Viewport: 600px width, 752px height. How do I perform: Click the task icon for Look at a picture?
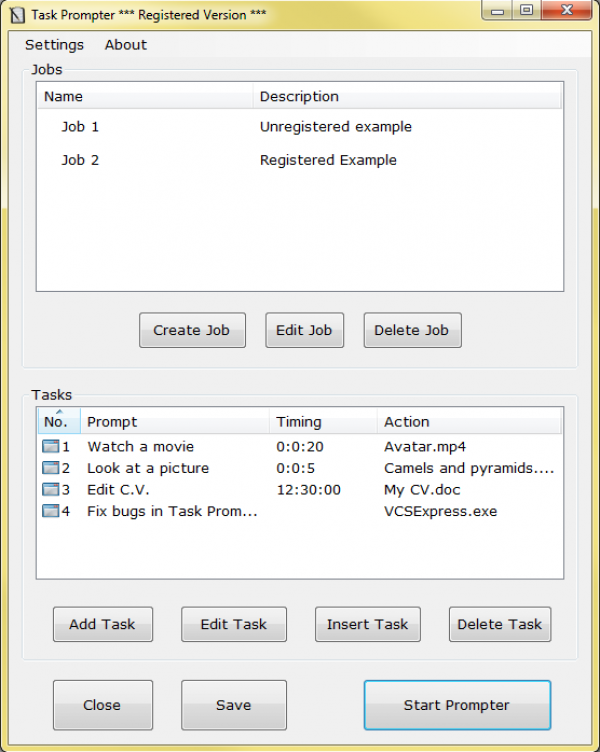click(51, 468)
